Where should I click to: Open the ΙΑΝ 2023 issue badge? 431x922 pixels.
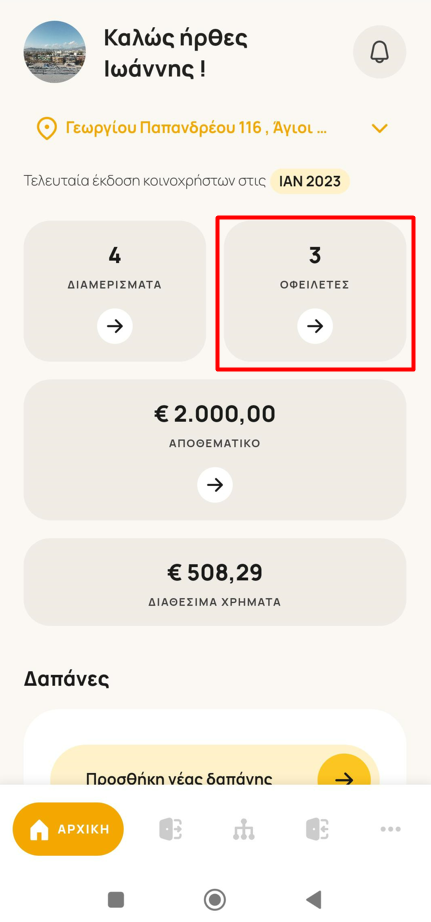point(310,181)
